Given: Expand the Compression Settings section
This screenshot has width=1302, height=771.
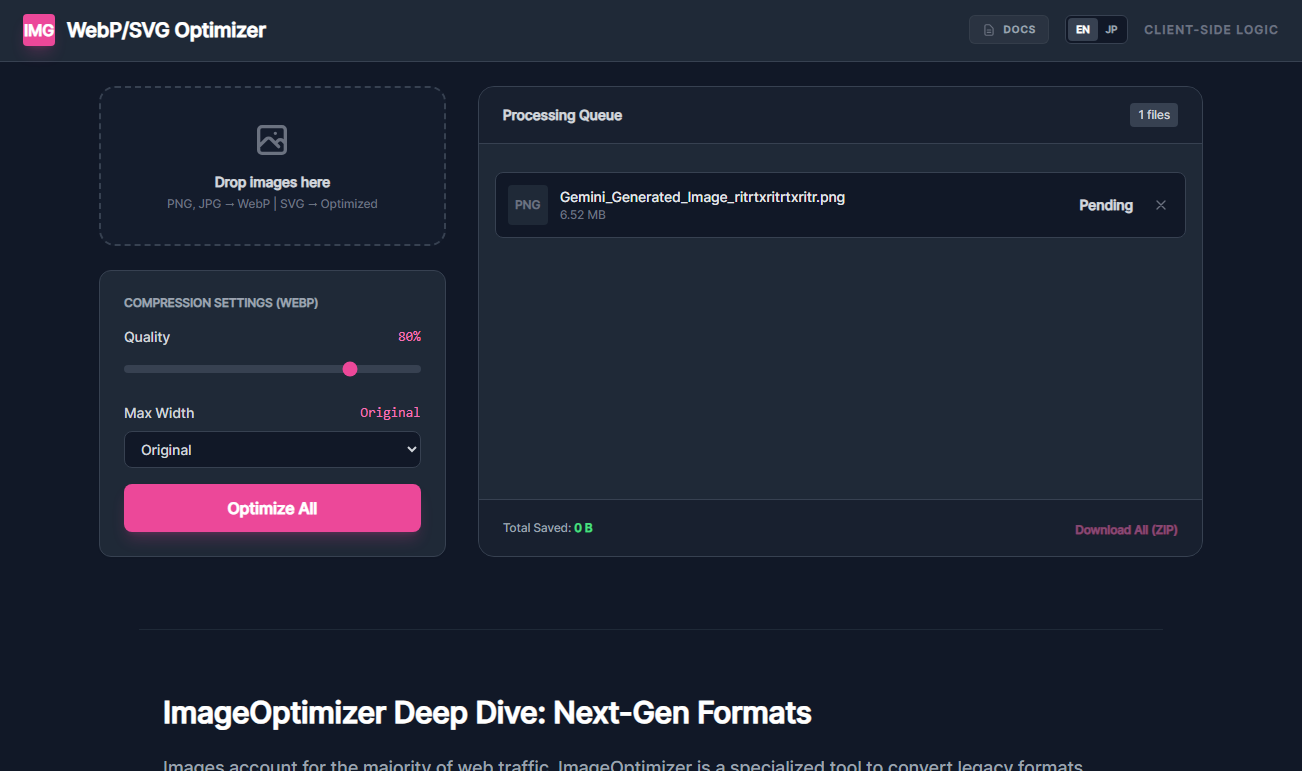Looking at the screenshot, I should pyautogui.click(x=219, y=302).
